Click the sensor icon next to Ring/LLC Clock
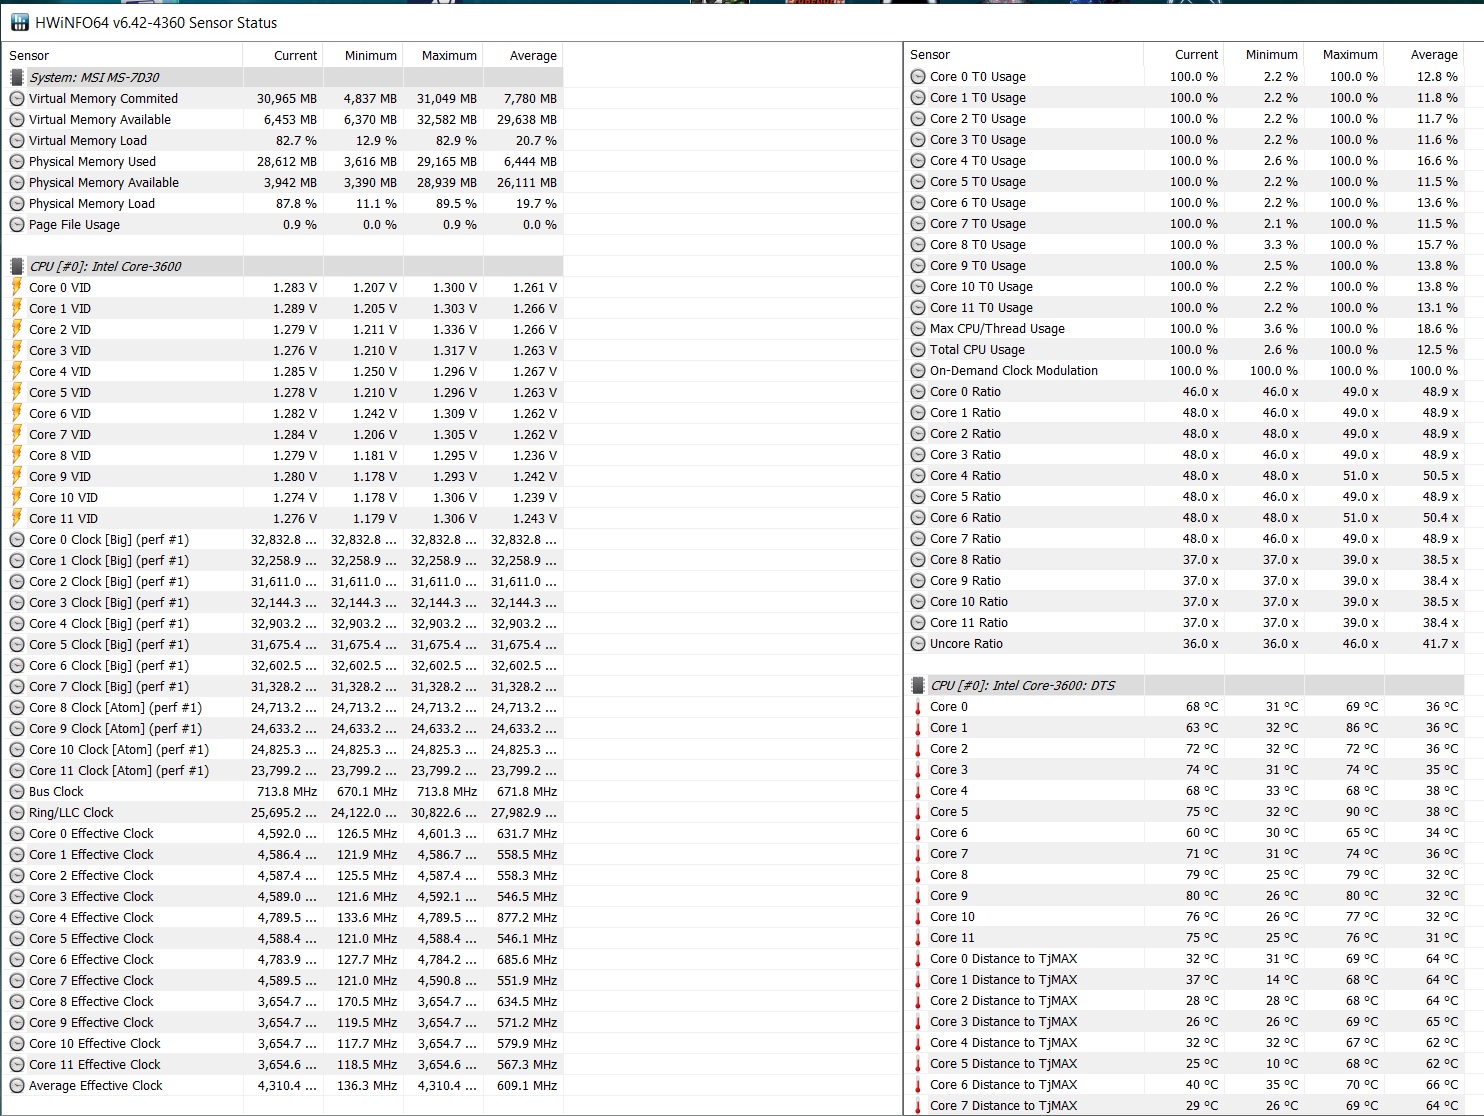This screenshot has width=1484, height=1116. tap(17, 812)
